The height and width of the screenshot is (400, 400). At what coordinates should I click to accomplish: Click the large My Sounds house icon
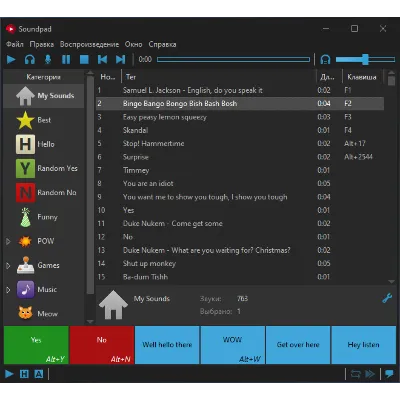pyautogui.click(x=113, y=305)
